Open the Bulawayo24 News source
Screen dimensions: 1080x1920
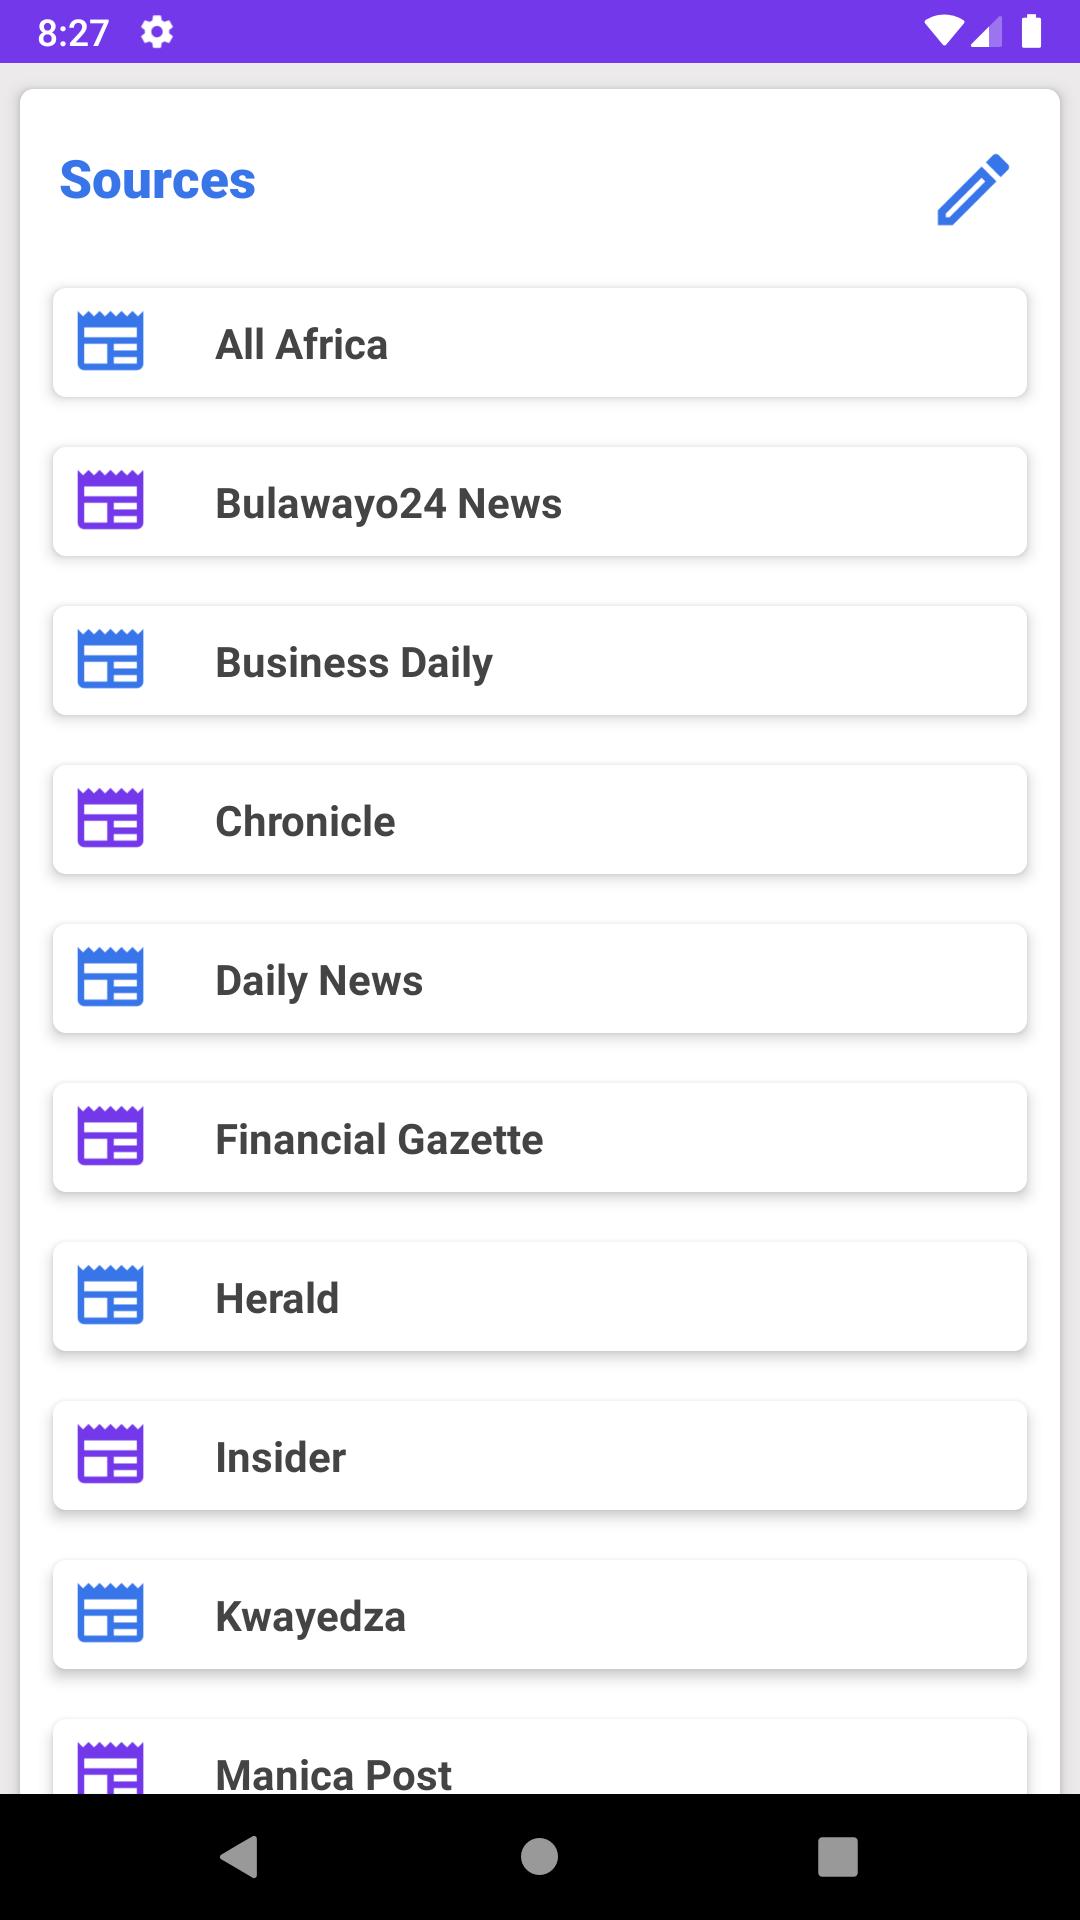click(x=540, y=502)
